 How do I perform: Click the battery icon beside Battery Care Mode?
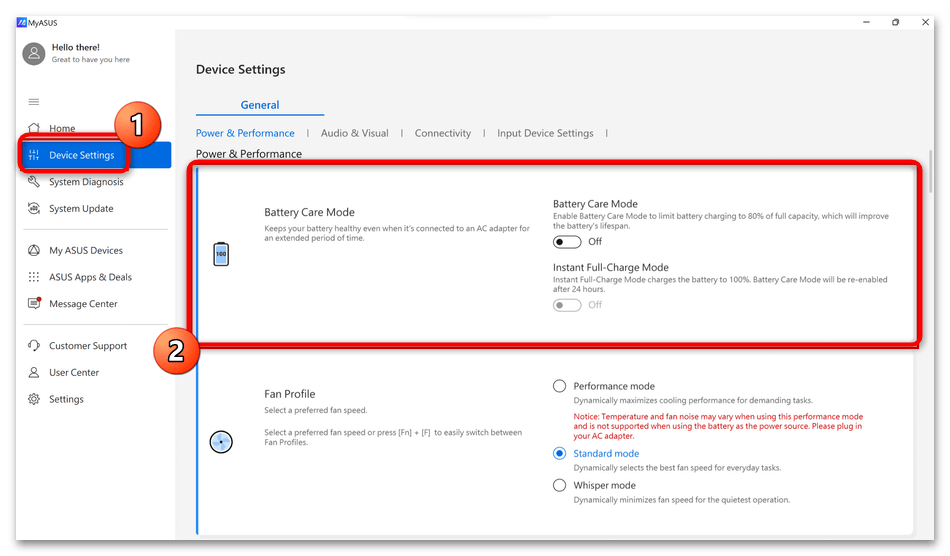coord(221,254)
